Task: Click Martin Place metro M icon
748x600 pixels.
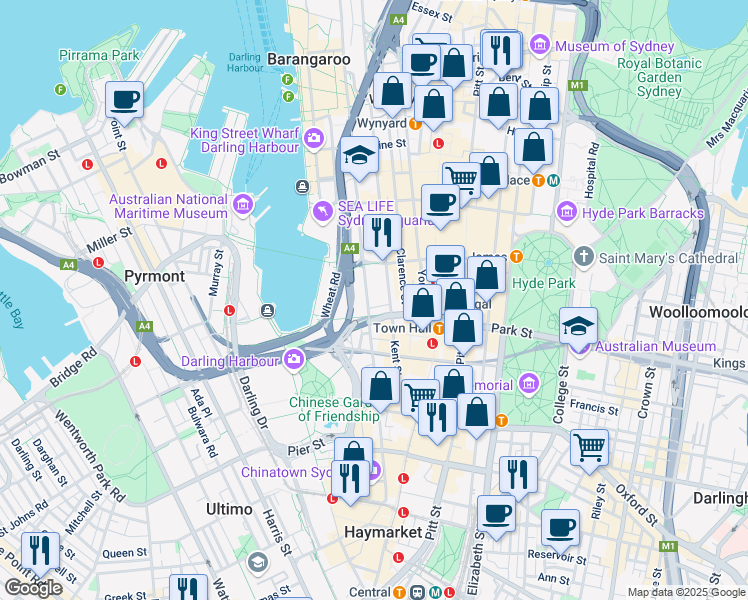Action: [553, 181]
